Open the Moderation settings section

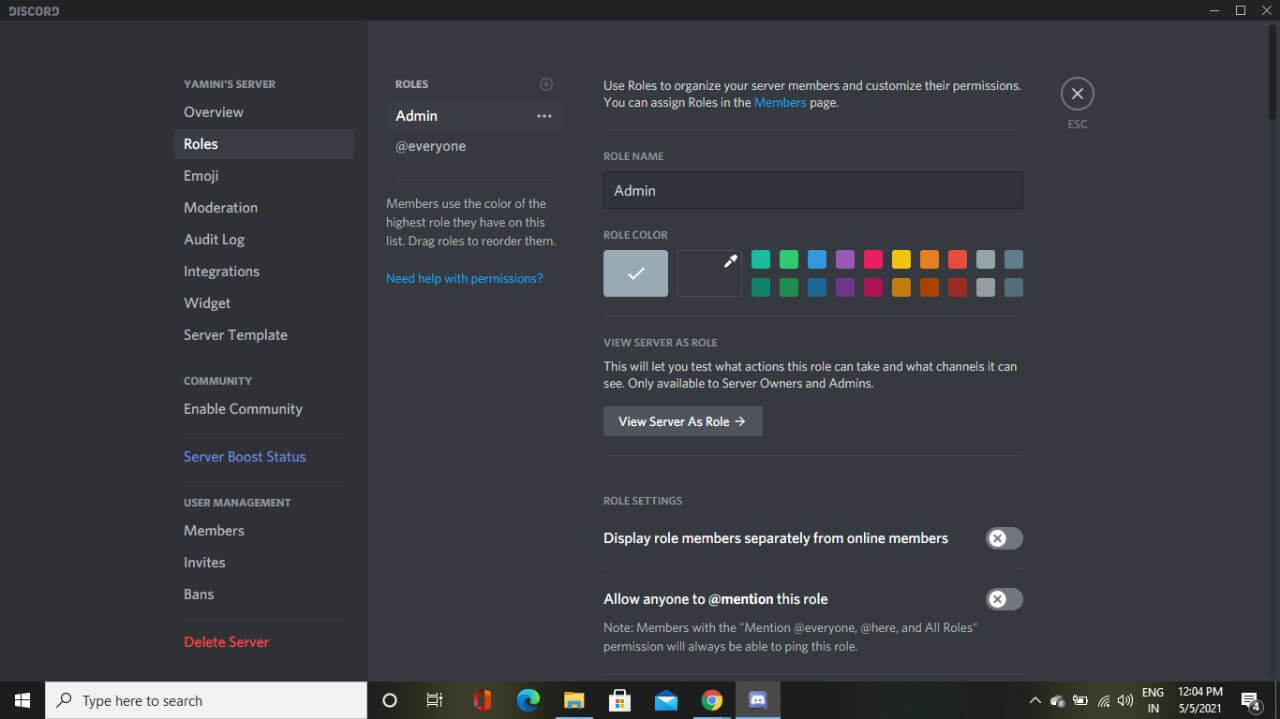click(x=220, y=207)
